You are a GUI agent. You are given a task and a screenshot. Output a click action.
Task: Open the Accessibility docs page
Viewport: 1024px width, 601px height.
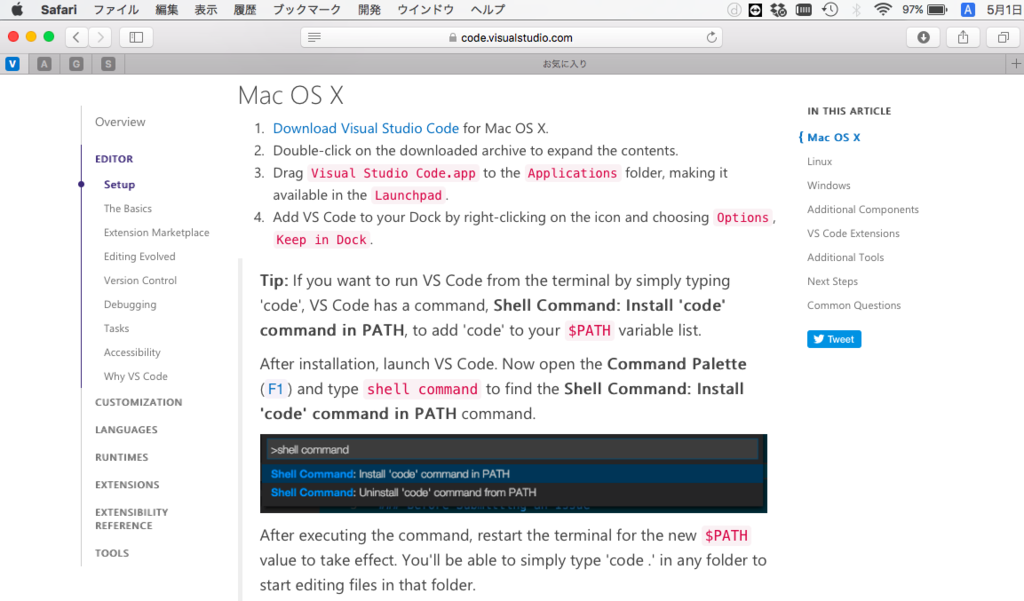(x=132, y=352)
